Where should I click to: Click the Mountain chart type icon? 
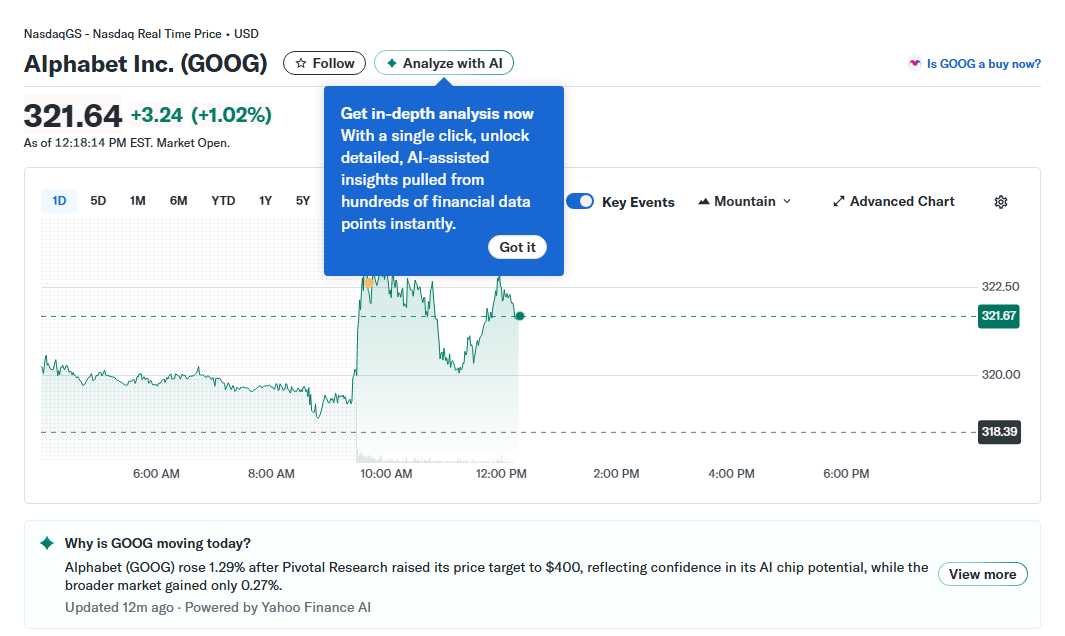tap(703, 201)
